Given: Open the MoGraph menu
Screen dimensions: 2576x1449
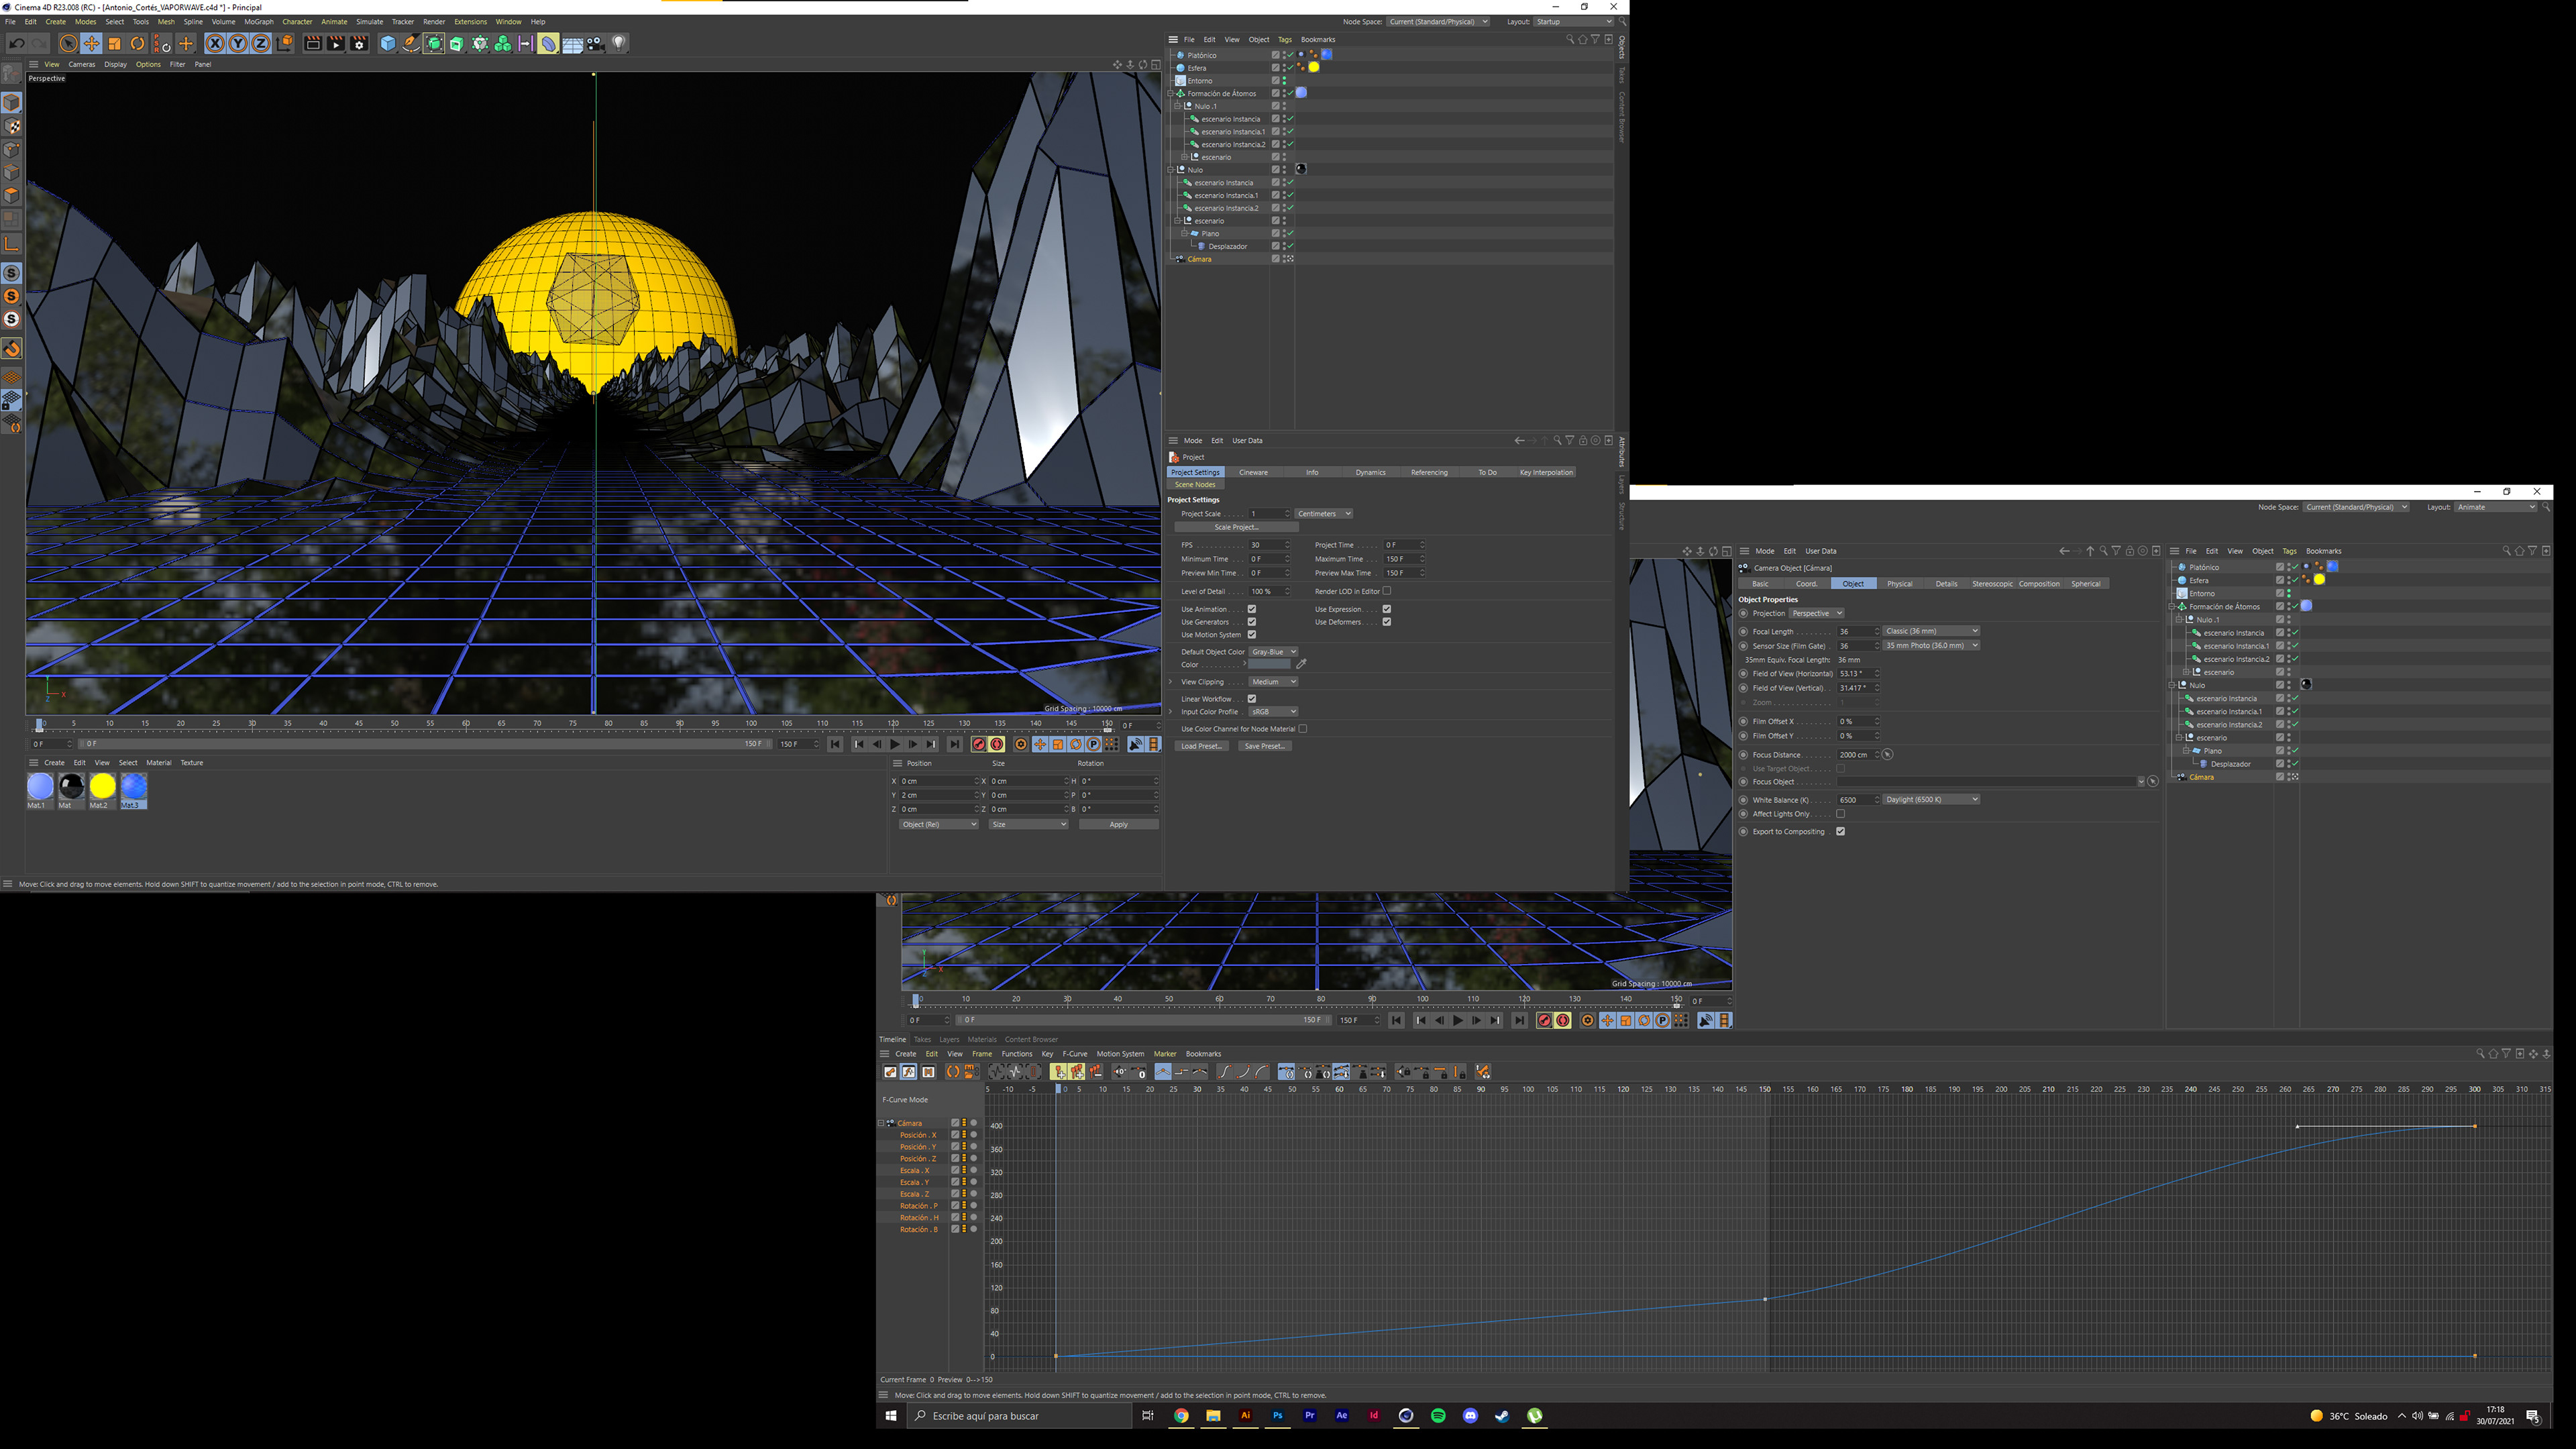Looking at the screenshot, I should (x=258, y=21).
